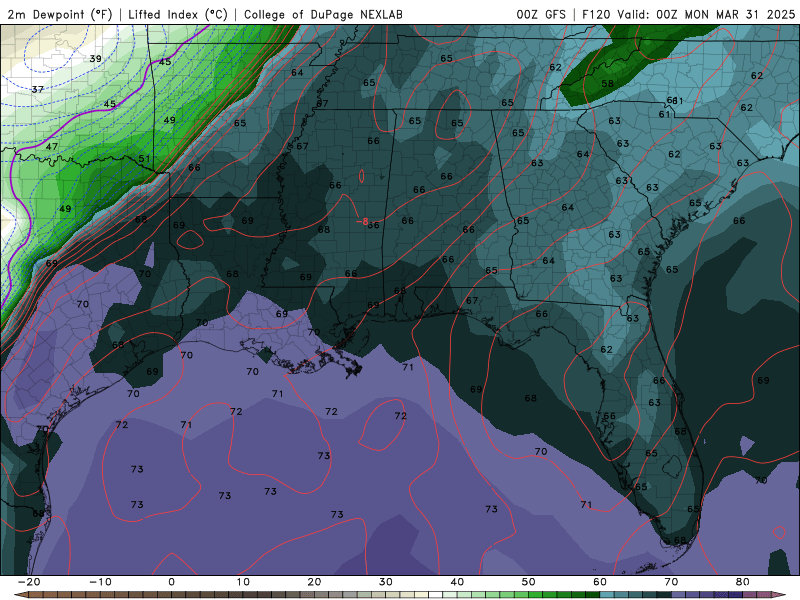Screen dimensions: 800x600
Task: Click the 51 dewpoint value on the map
Action: [144, 158]
